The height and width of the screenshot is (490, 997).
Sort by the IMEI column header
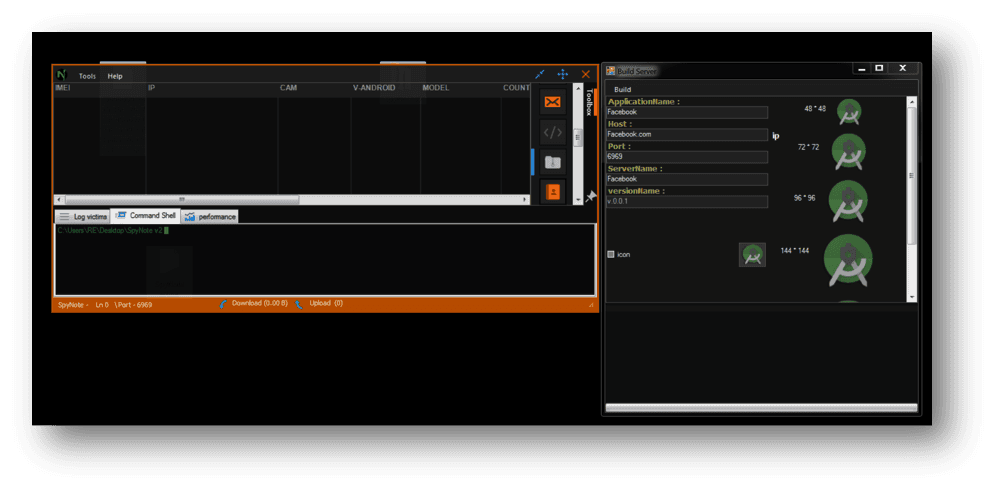tap(63, 88)
